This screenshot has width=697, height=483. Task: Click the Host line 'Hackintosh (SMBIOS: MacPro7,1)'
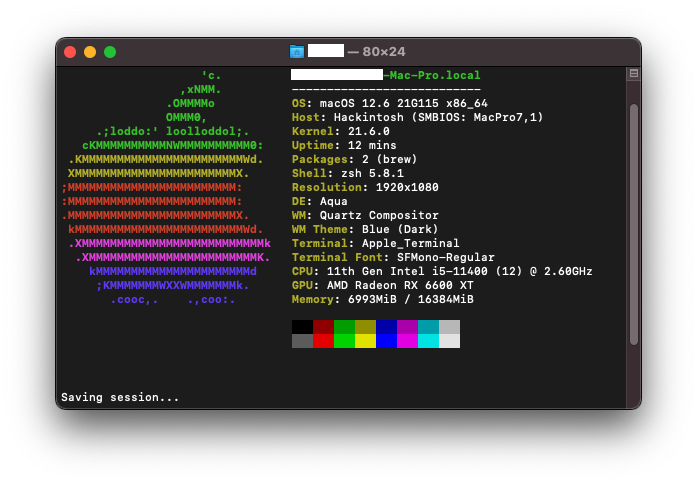(x=438, y=117)
